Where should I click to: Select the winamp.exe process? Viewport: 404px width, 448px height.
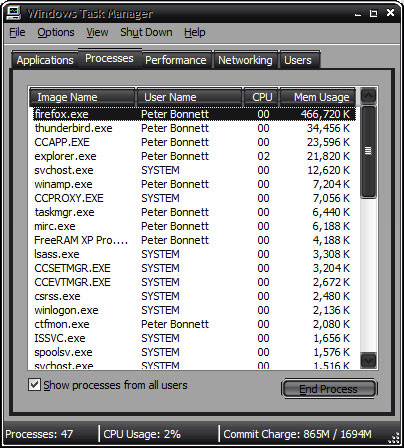click(x=194, y=184)
